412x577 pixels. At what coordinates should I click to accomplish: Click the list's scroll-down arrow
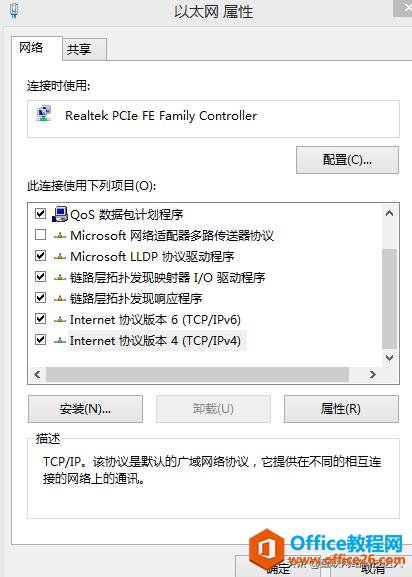tap(389, 357)
